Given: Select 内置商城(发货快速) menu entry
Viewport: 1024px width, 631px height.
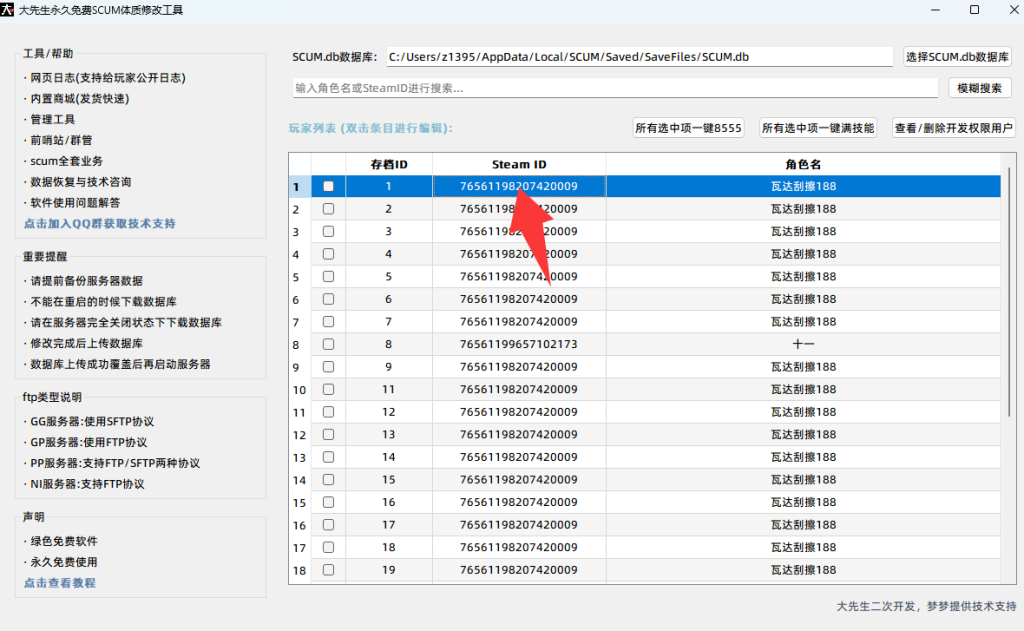Looking at the screenshot, I should [79, 98].
